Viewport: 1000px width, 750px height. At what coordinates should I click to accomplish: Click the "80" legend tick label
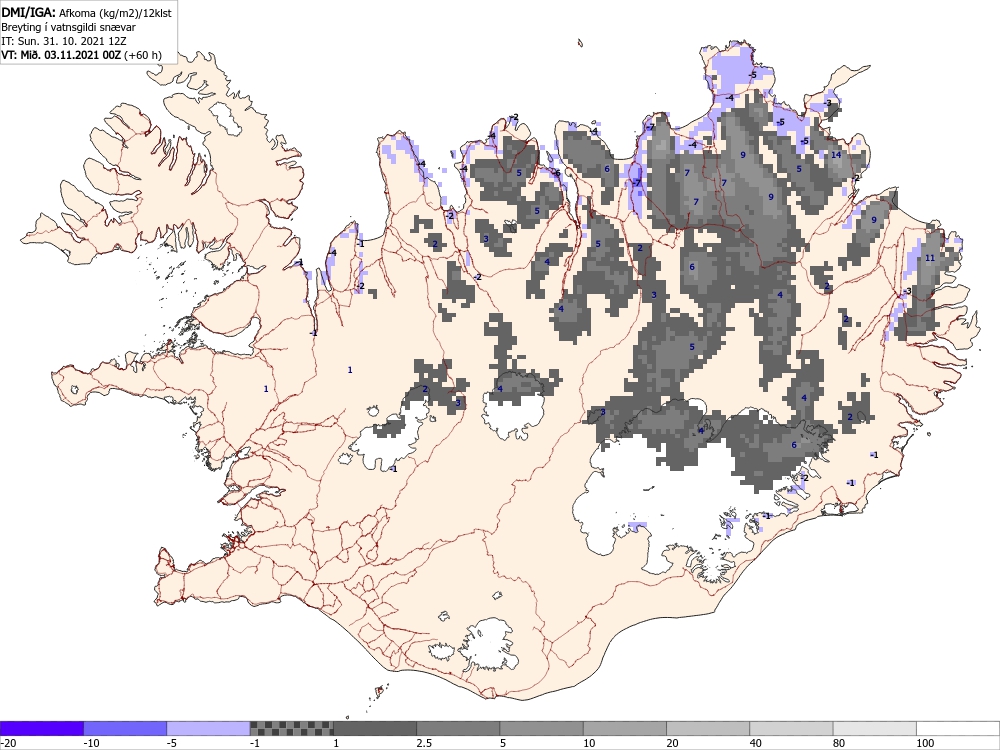(x=839, y=743)
